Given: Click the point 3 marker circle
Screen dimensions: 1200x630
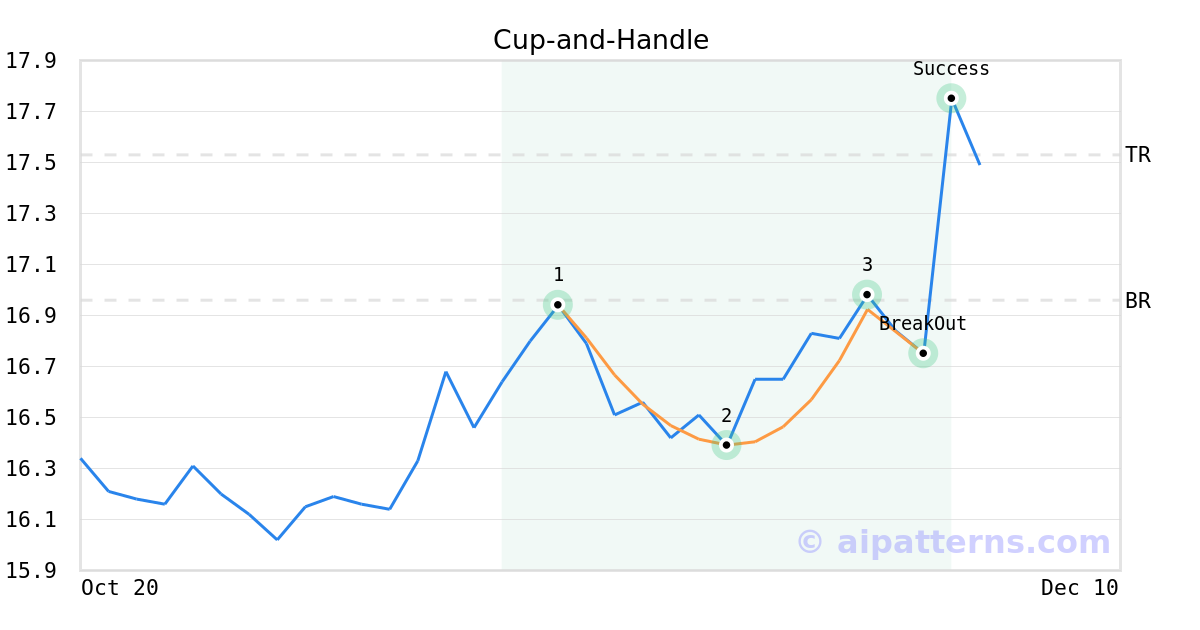Looking at the screenshot, I should 867,294.
